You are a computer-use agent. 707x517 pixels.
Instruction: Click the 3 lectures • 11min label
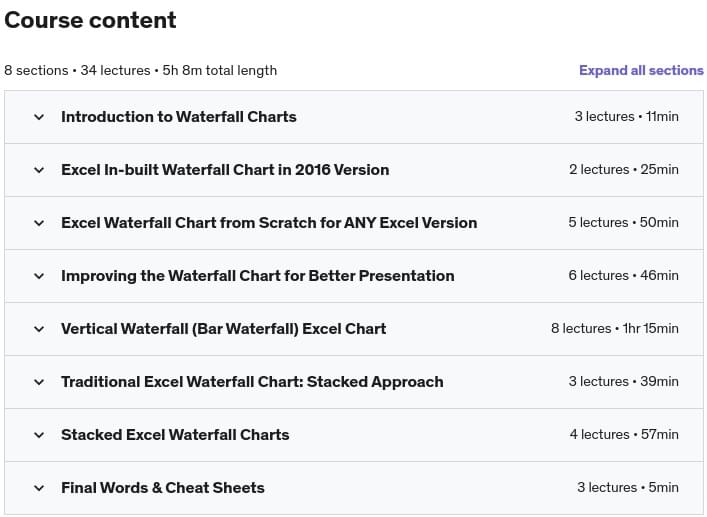click(626, 117)
